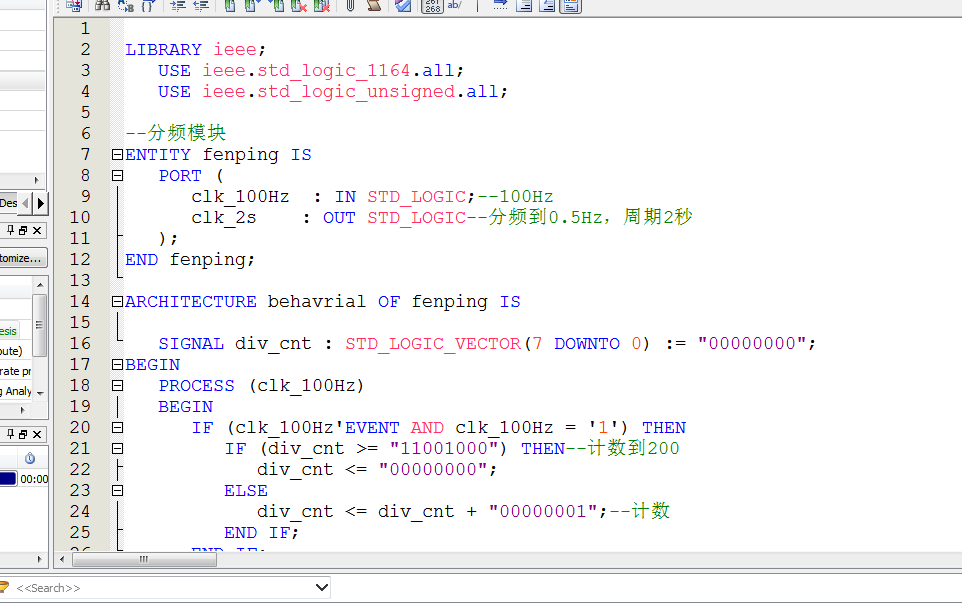This screenshot has width=962, height=609.
Task: Click the blue progress bar beside 00:00
Action: 8,479
